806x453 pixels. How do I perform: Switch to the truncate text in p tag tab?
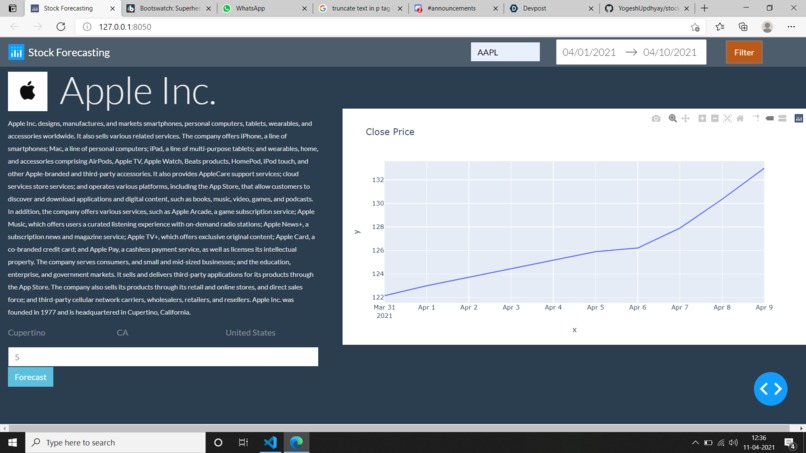pos(360,8)
